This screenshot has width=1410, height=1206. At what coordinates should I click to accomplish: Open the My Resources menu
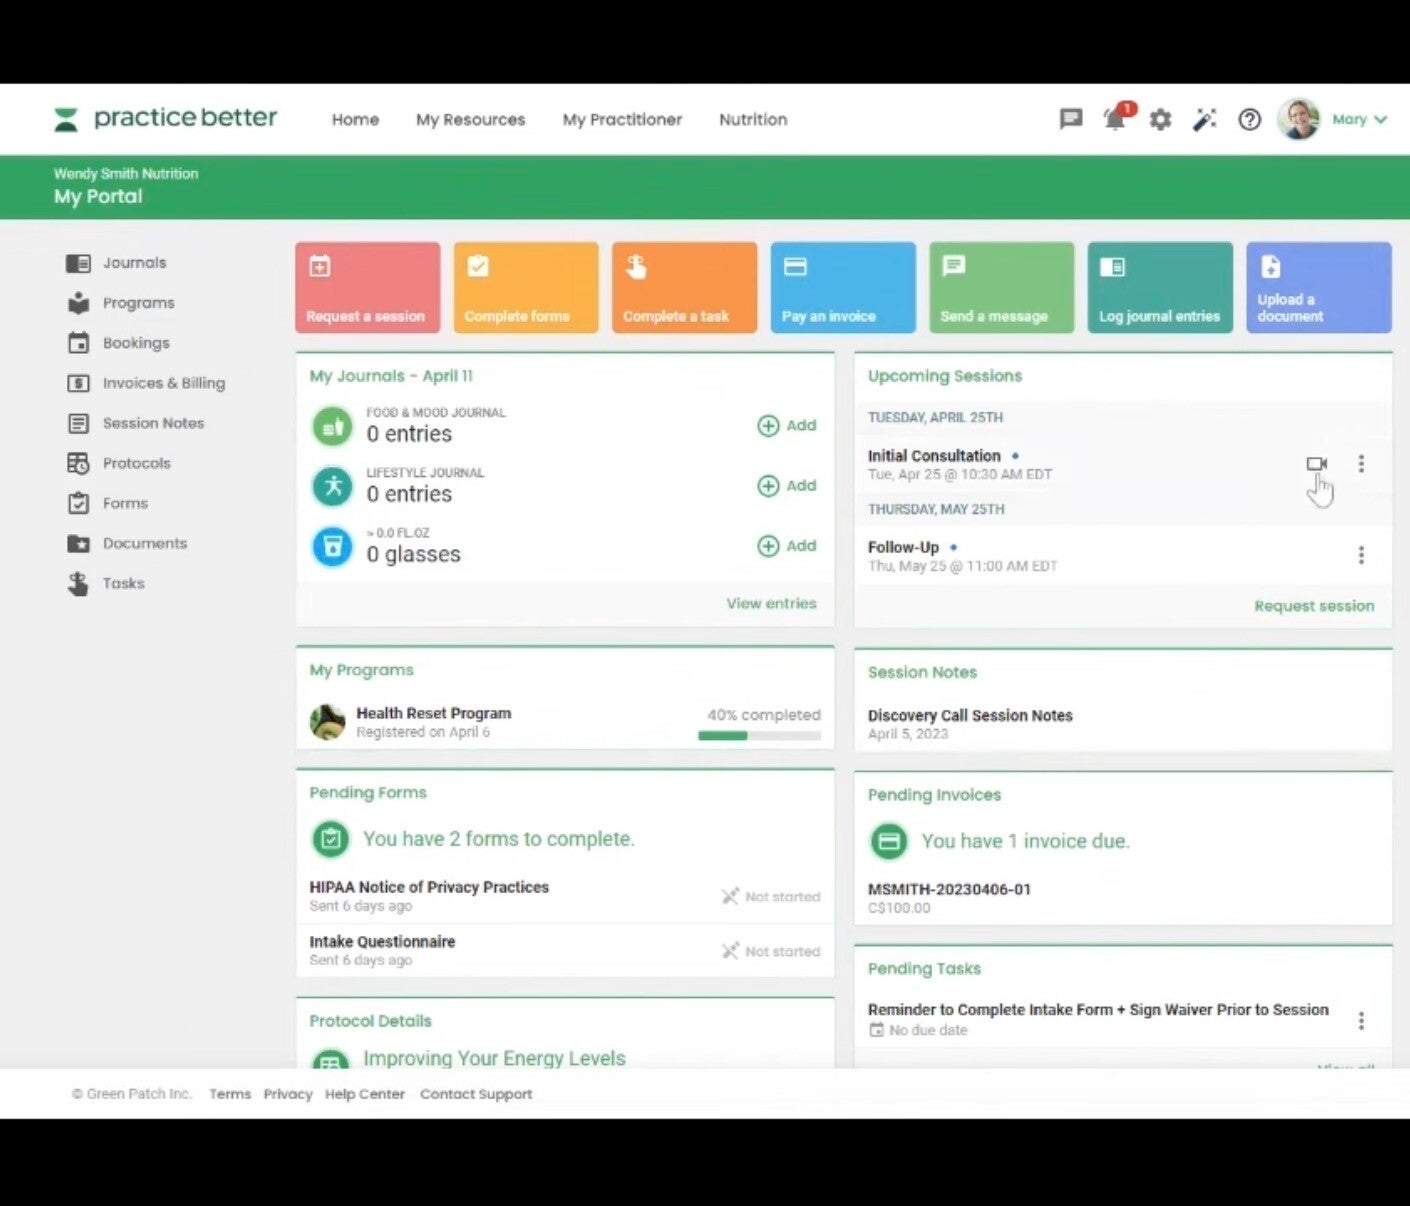click(470, 120)
